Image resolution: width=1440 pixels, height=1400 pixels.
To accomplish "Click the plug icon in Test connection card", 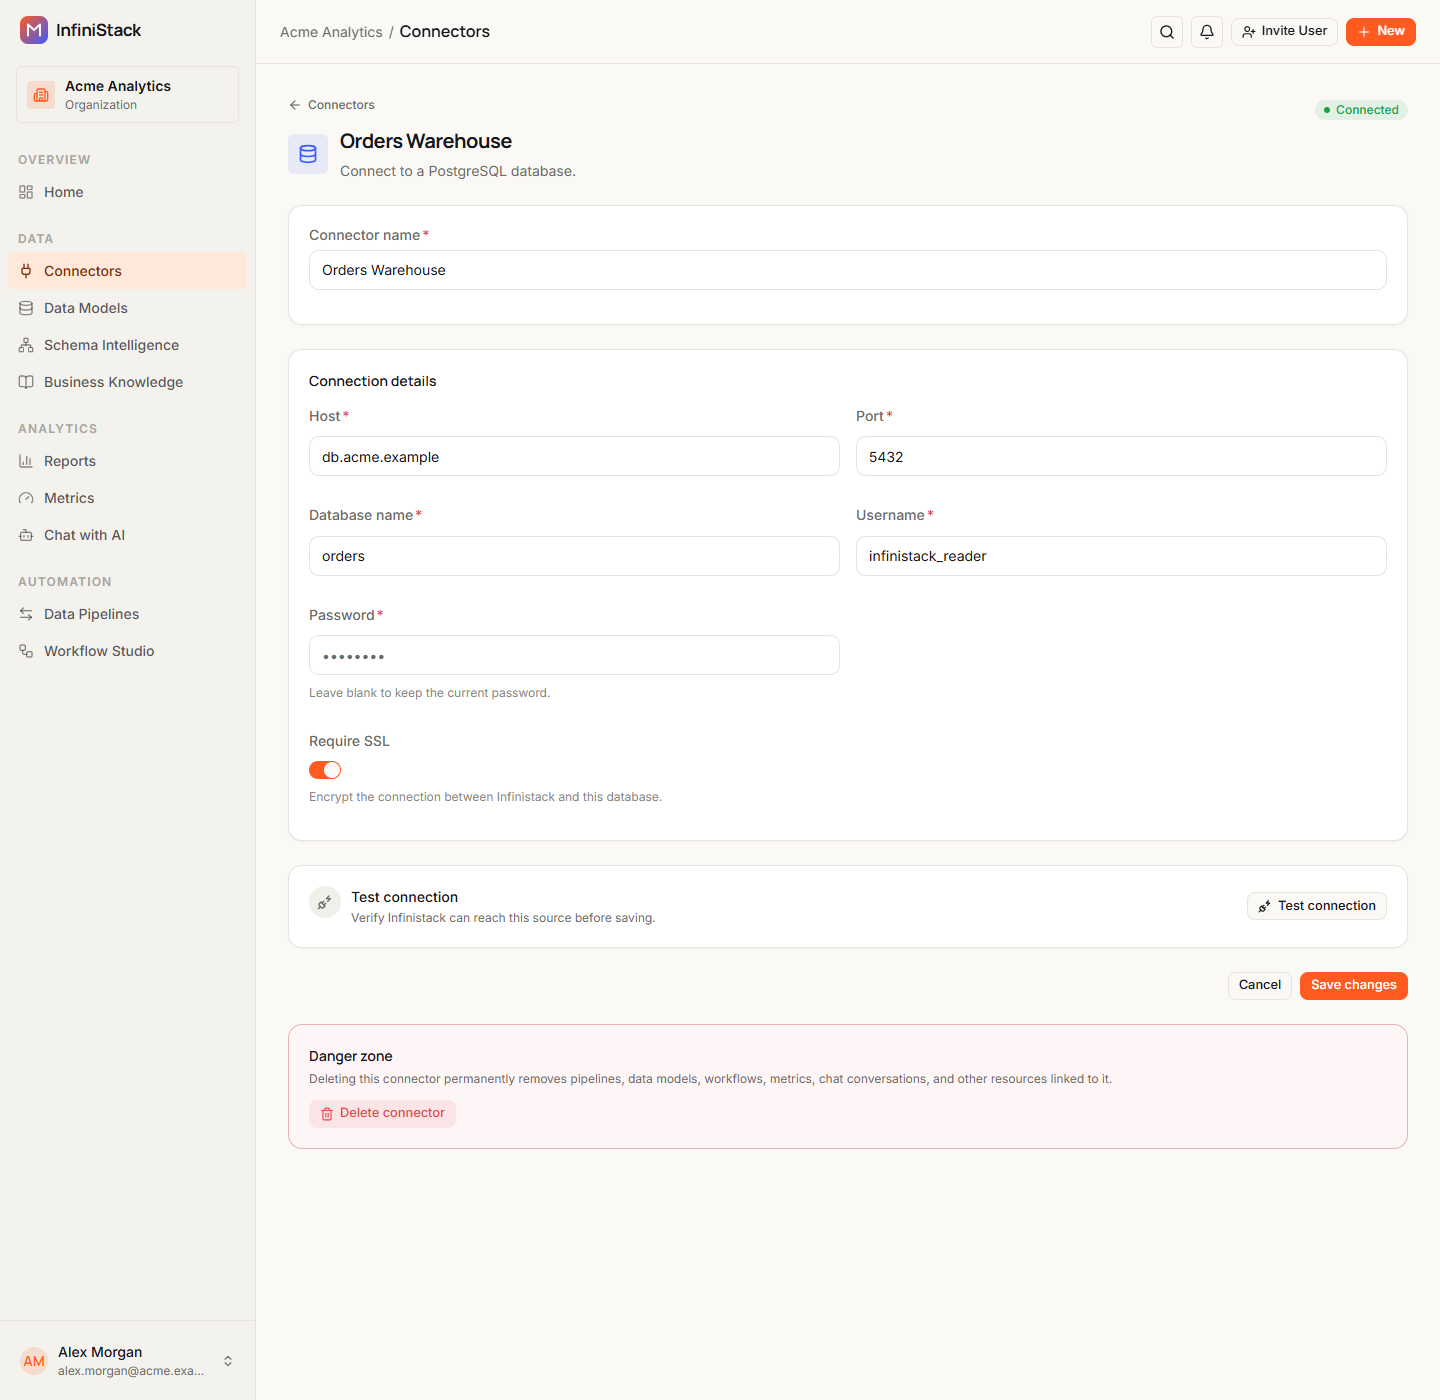I will (x=325, y=902).
